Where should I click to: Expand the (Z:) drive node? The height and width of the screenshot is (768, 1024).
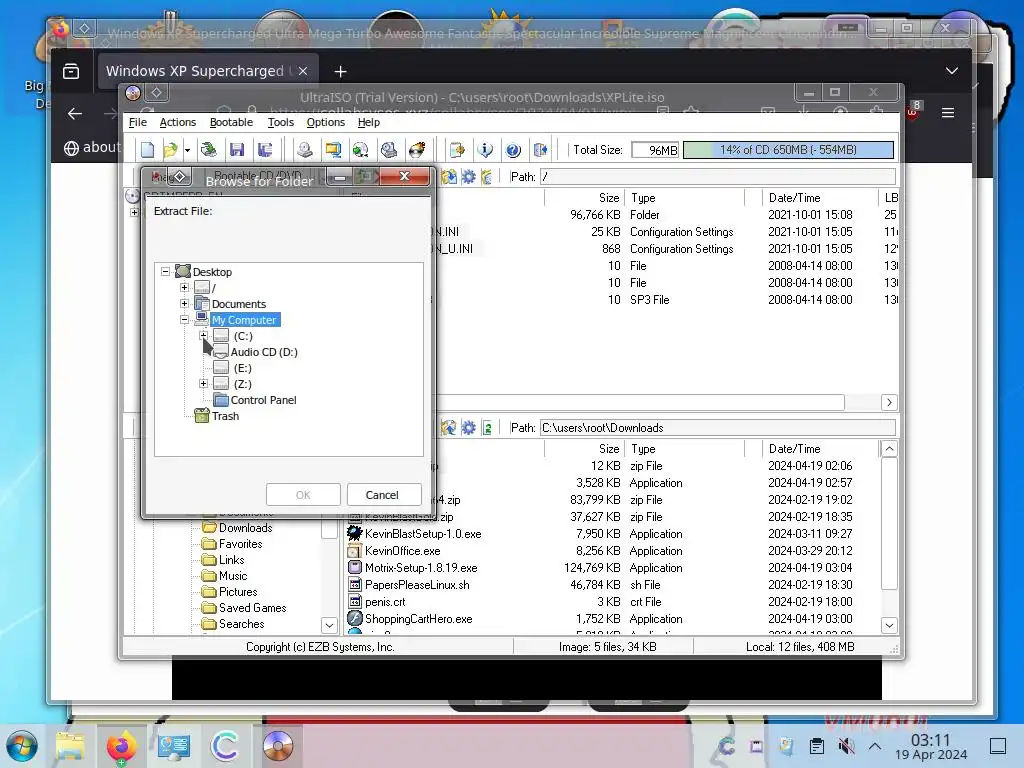pos(204,383)
